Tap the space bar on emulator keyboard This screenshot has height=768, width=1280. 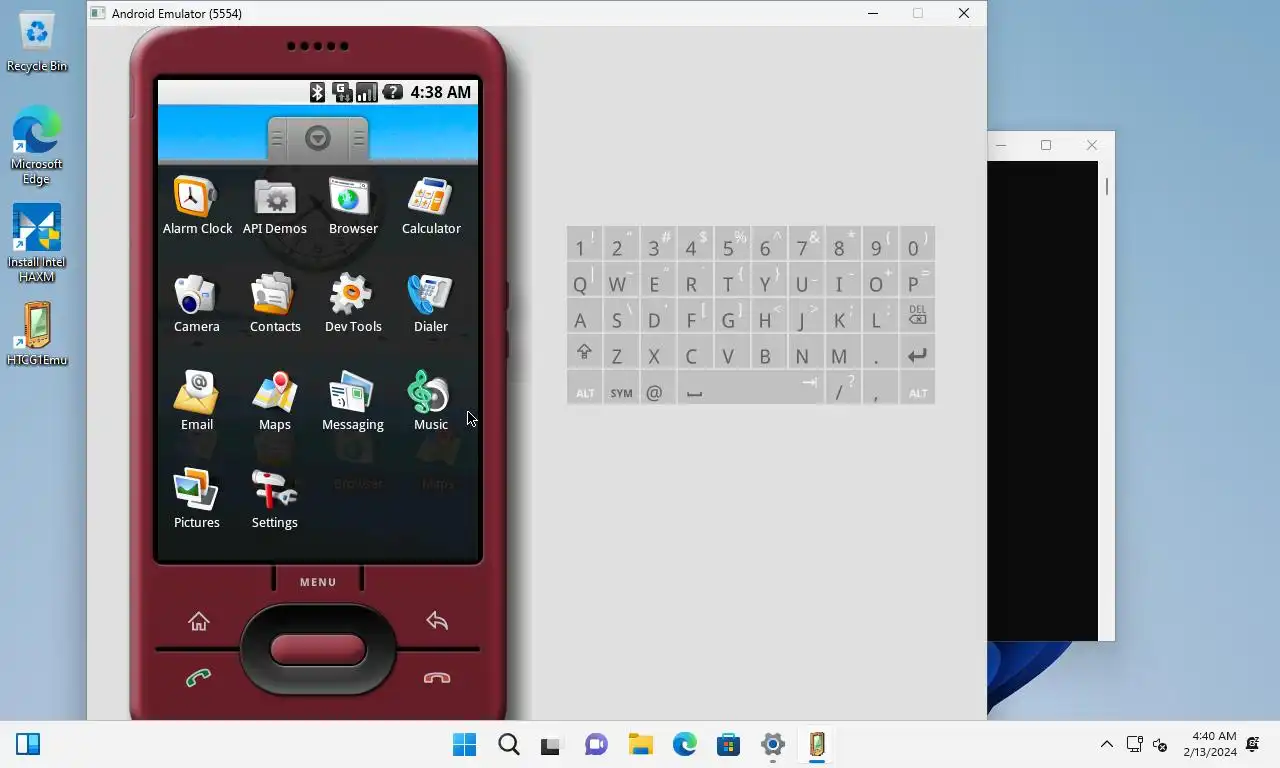tap(749, 390)
